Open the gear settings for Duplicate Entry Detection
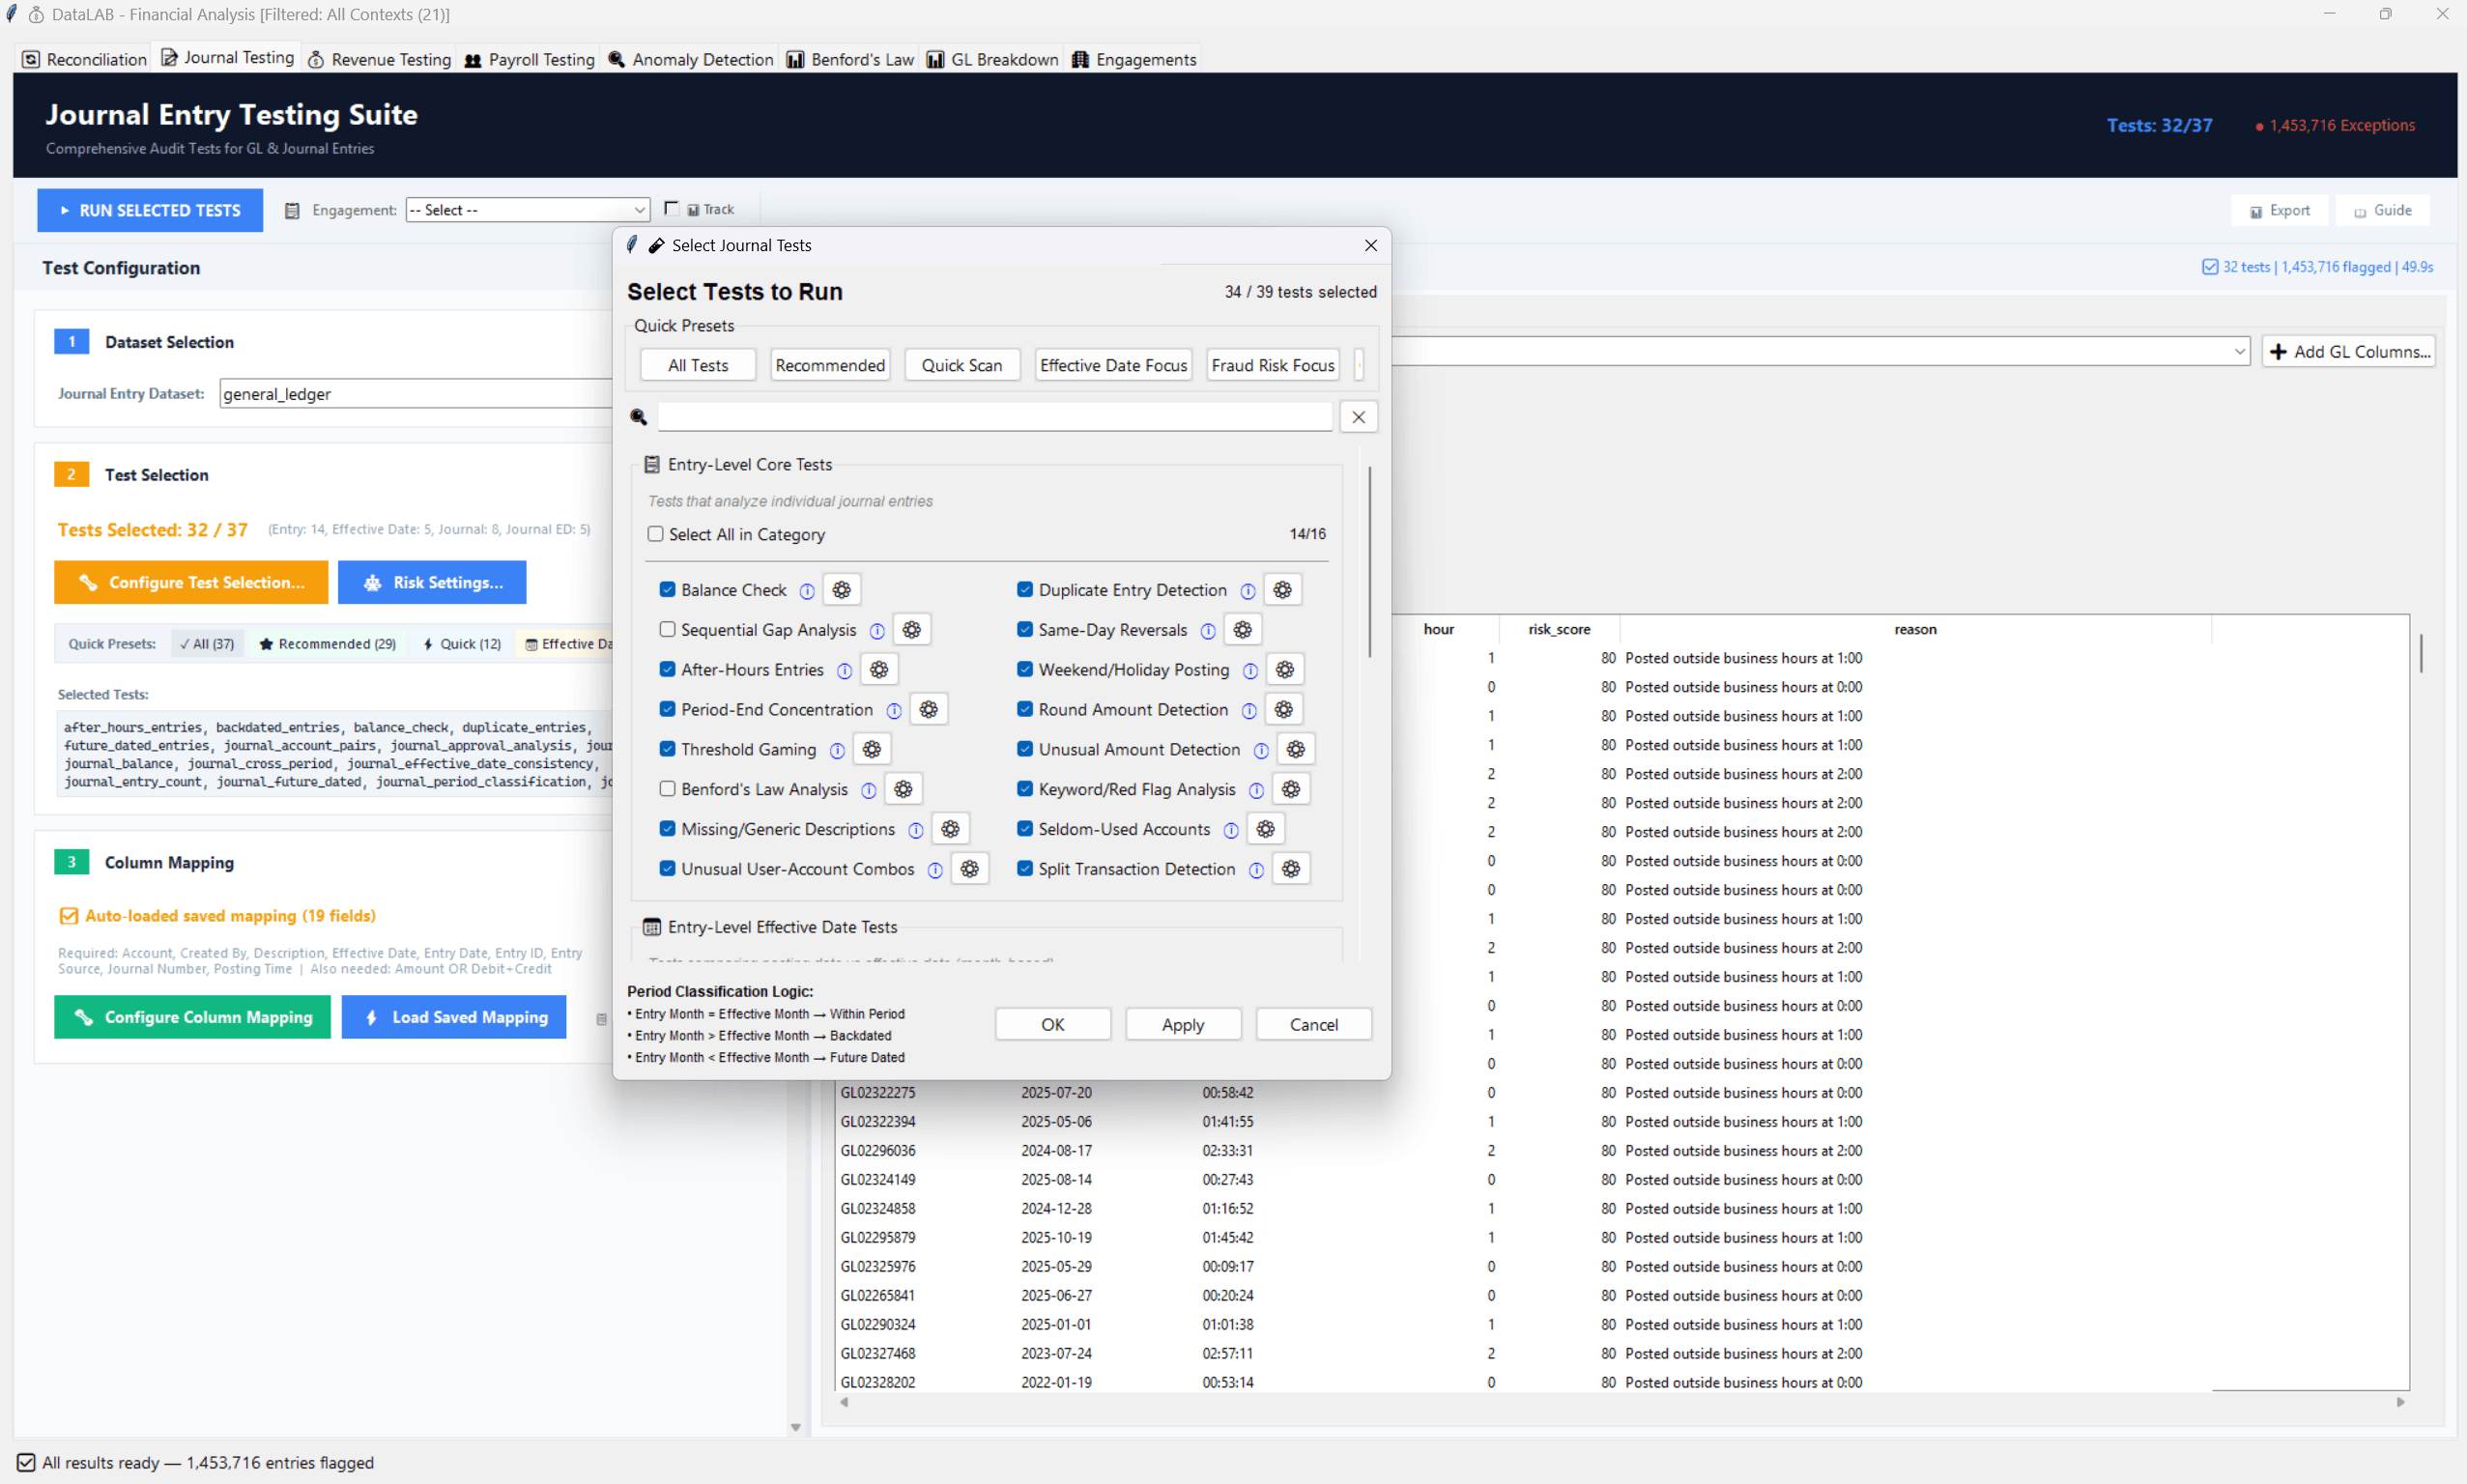Screen dimensions: 2467x1484 (1283, 590)
